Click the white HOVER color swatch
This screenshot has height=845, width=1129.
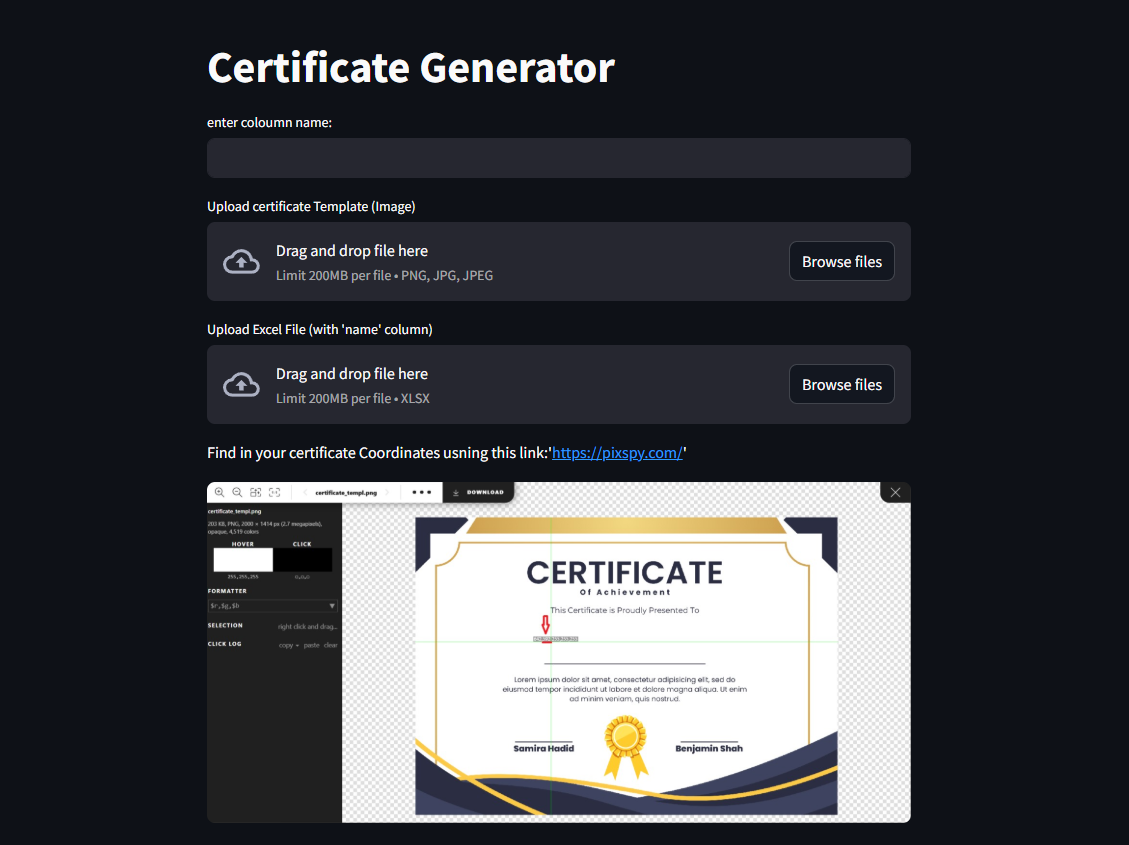tap(243, 559)
